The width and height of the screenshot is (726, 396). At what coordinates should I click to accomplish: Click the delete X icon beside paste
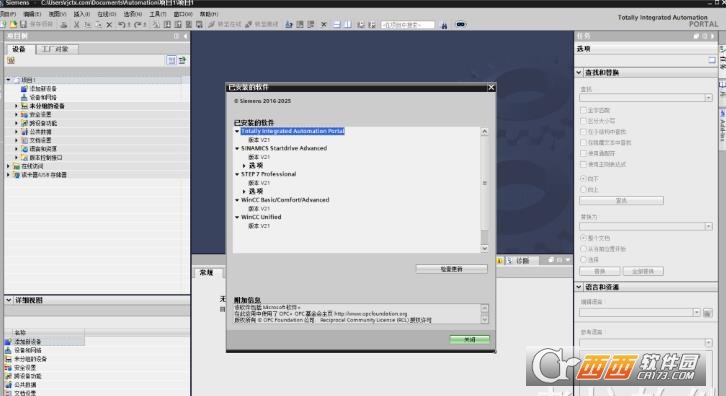coord(109,24)
